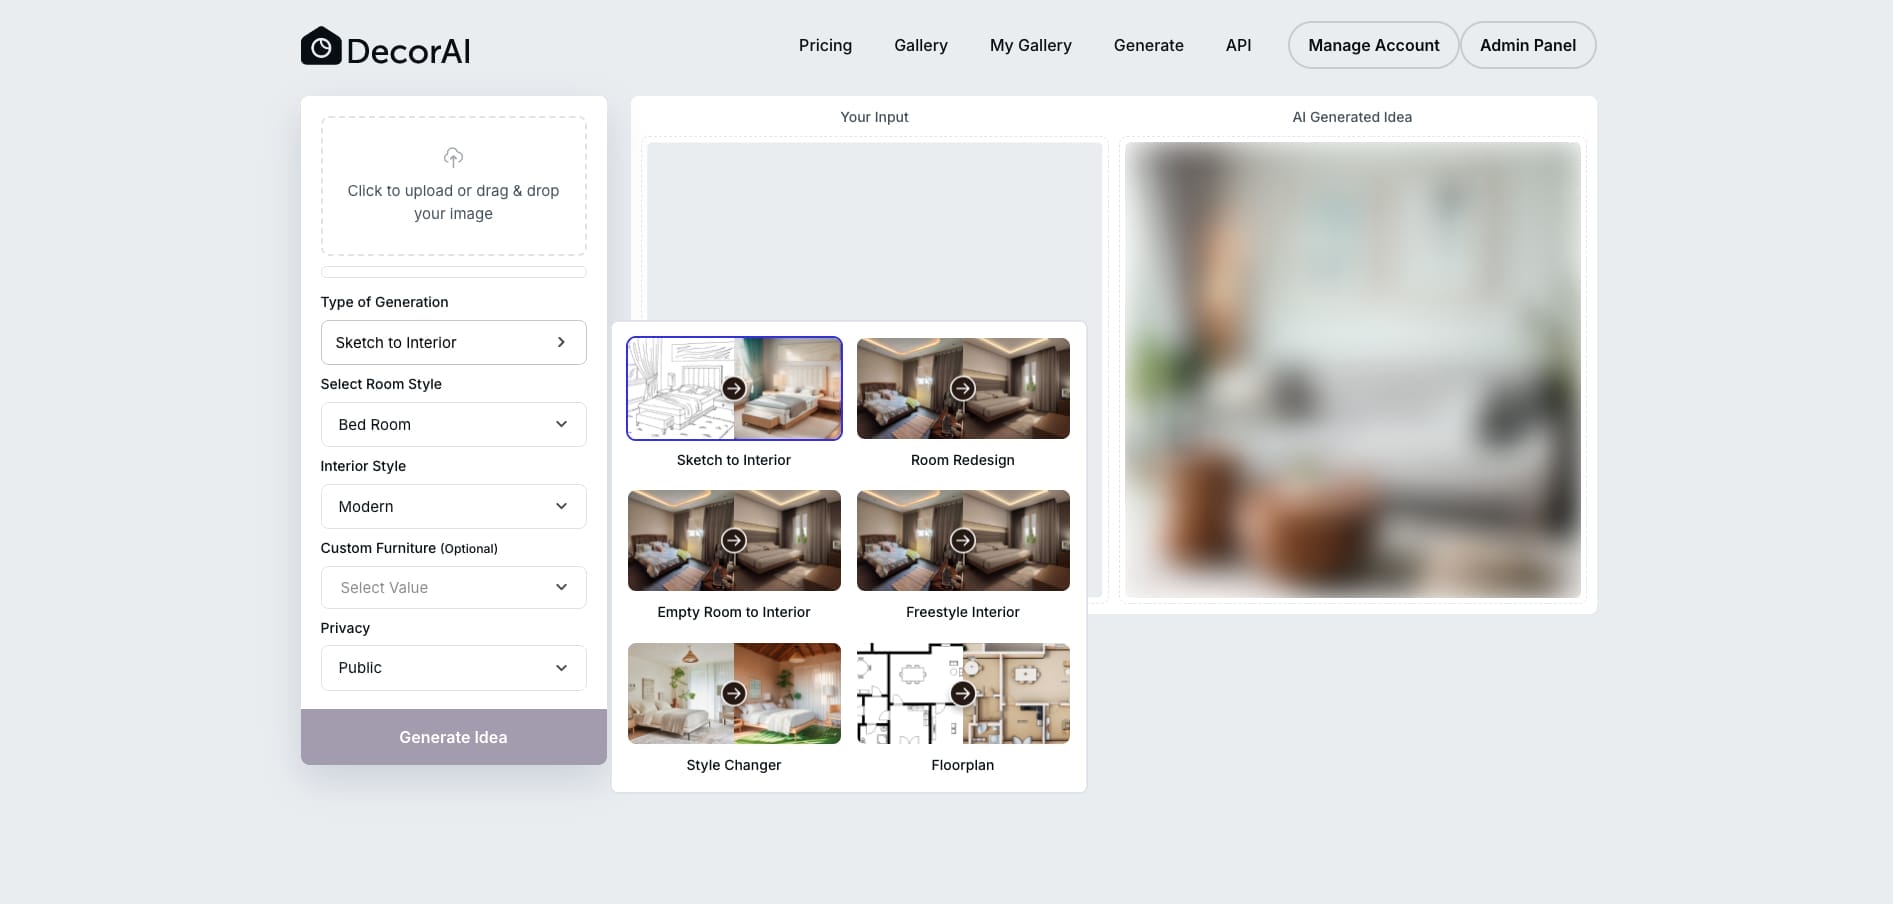
Task: Click the upload cloud icon
Action: coord(453,157)
